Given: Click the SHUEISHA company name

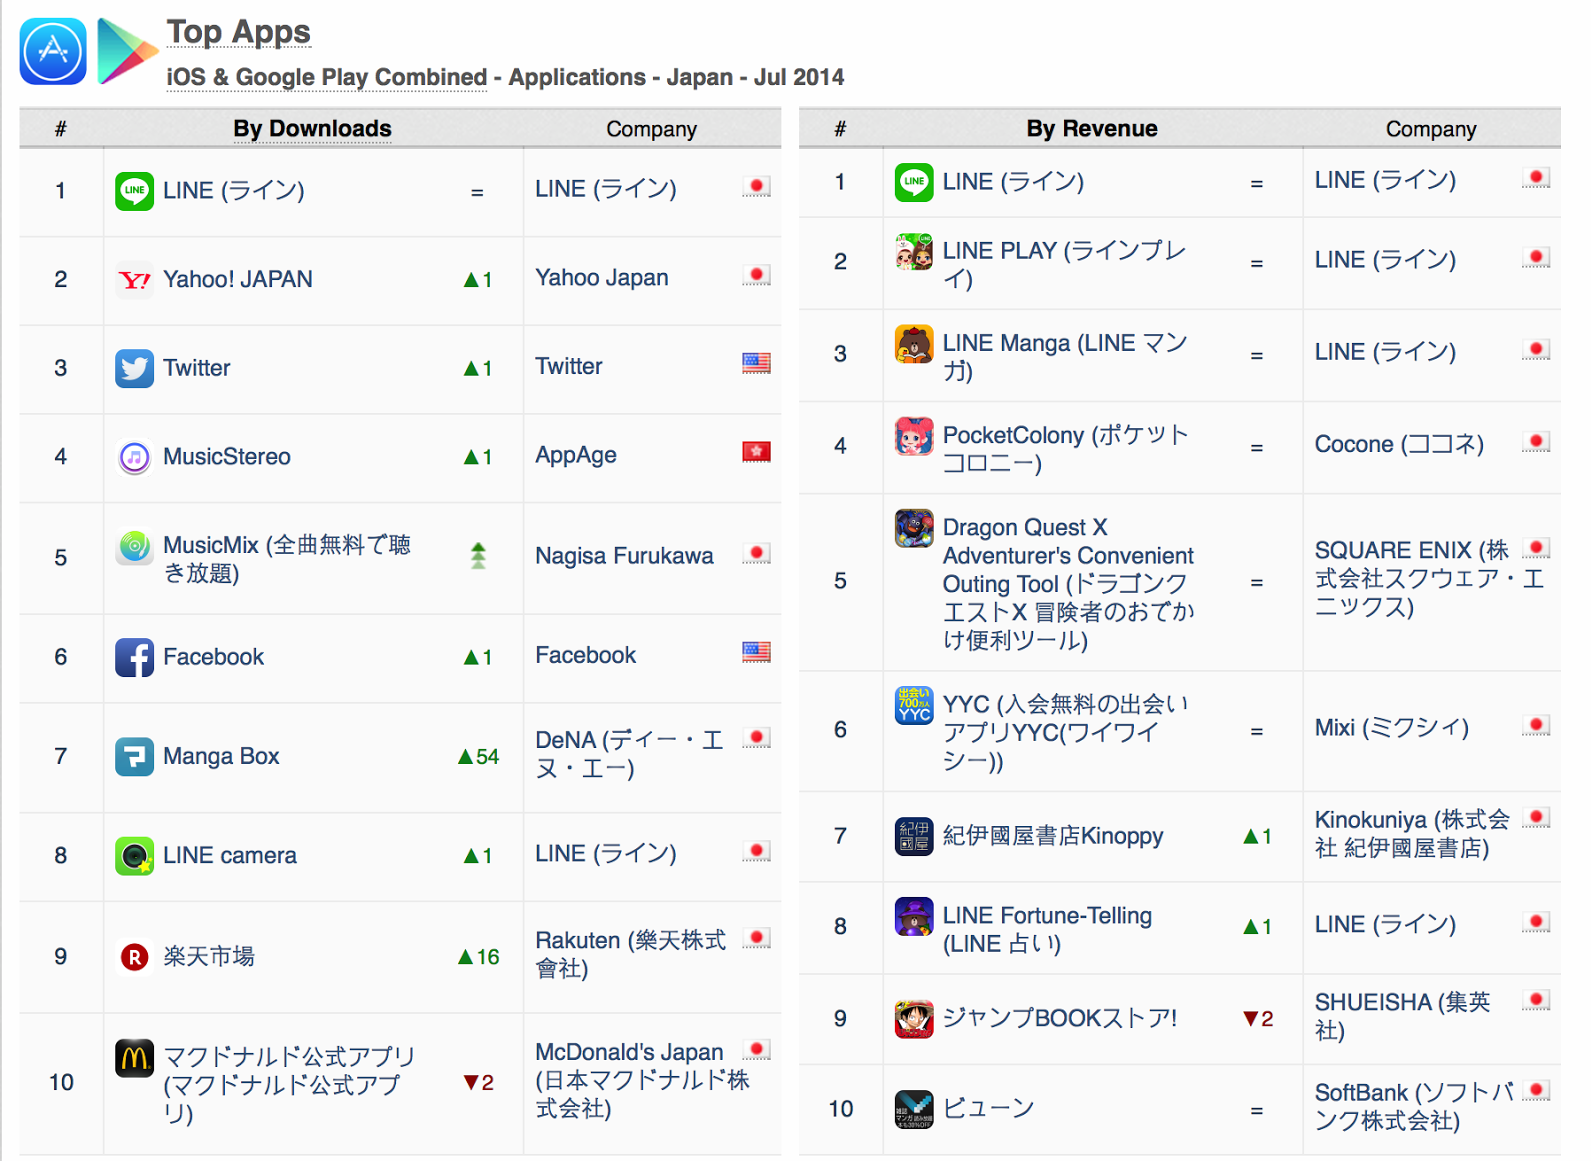Looking at the screenshot, I should (1402, 1016).
